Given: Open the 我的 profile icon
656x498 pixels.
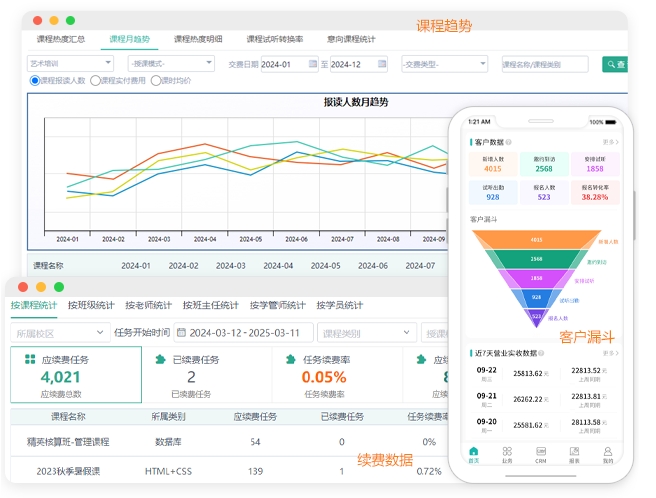Looking at the screenshot, I should (x=608, y=453).
